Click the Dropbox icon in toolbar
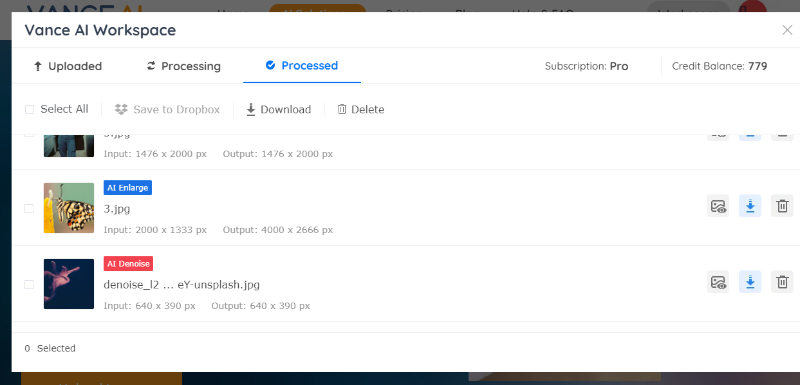 121,109
